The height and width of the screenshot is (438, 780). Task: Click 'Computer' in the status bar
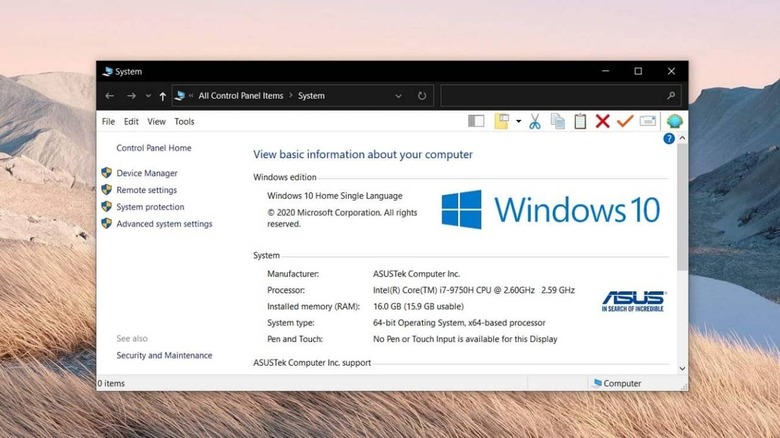622,384
